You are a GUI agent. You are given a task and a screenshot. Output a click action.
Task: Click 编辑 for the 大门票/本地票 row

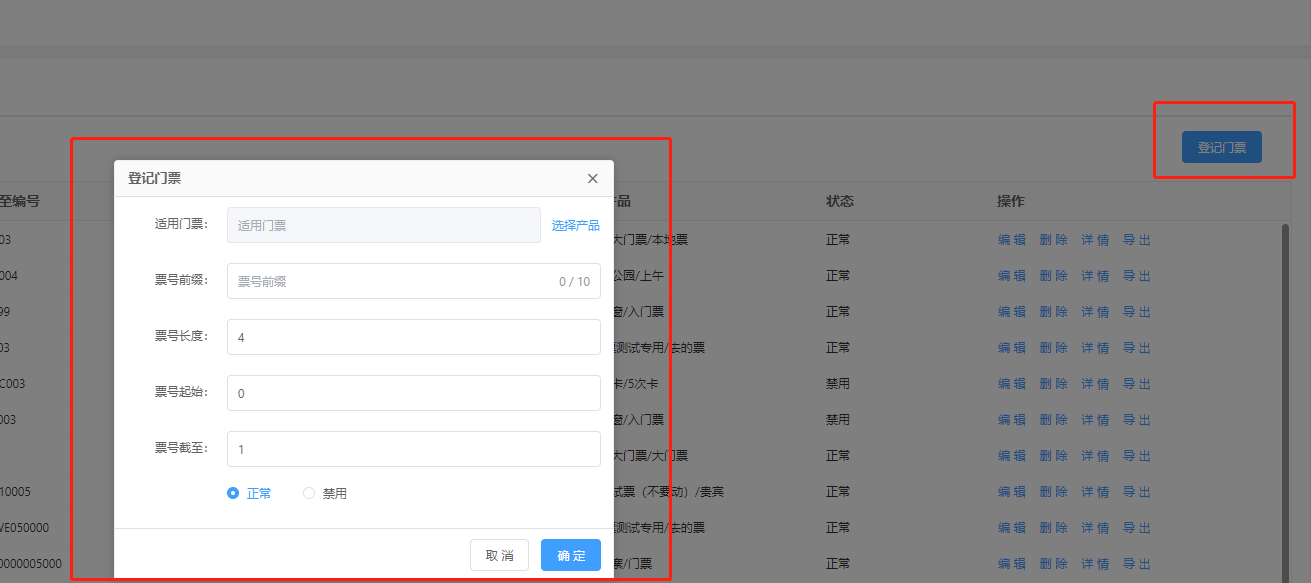pyautogui.click(x=1011, y=240)
